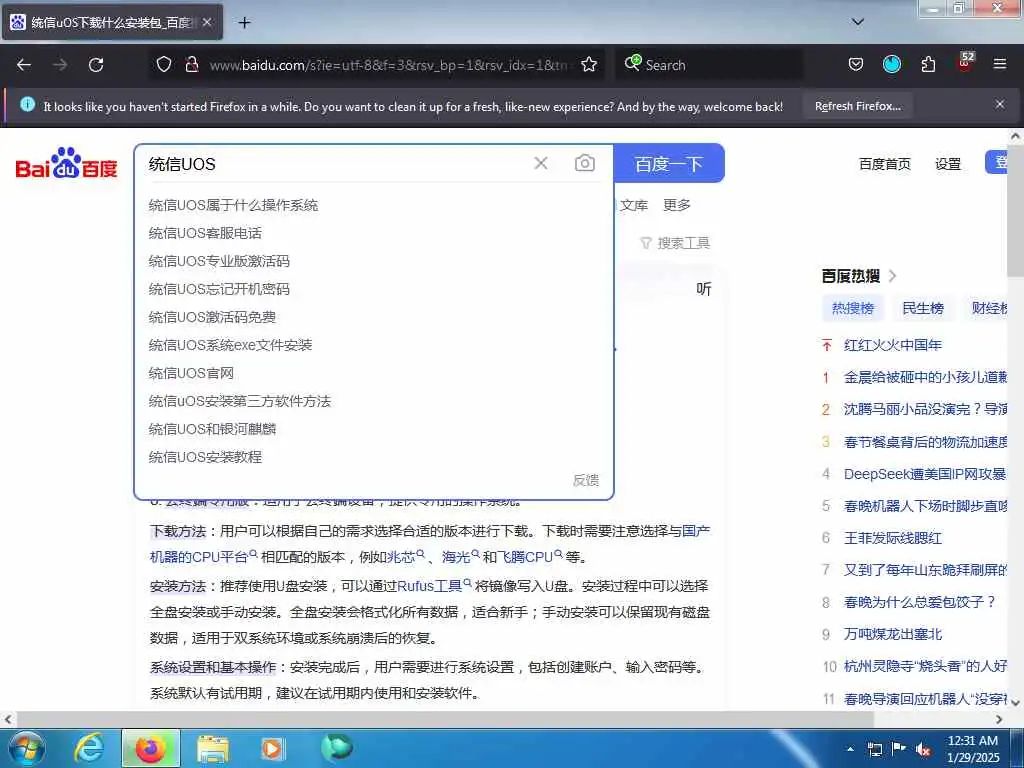Open hot search 万吨煤龙出塞北
1024x768 pixels.
[892, 634]
